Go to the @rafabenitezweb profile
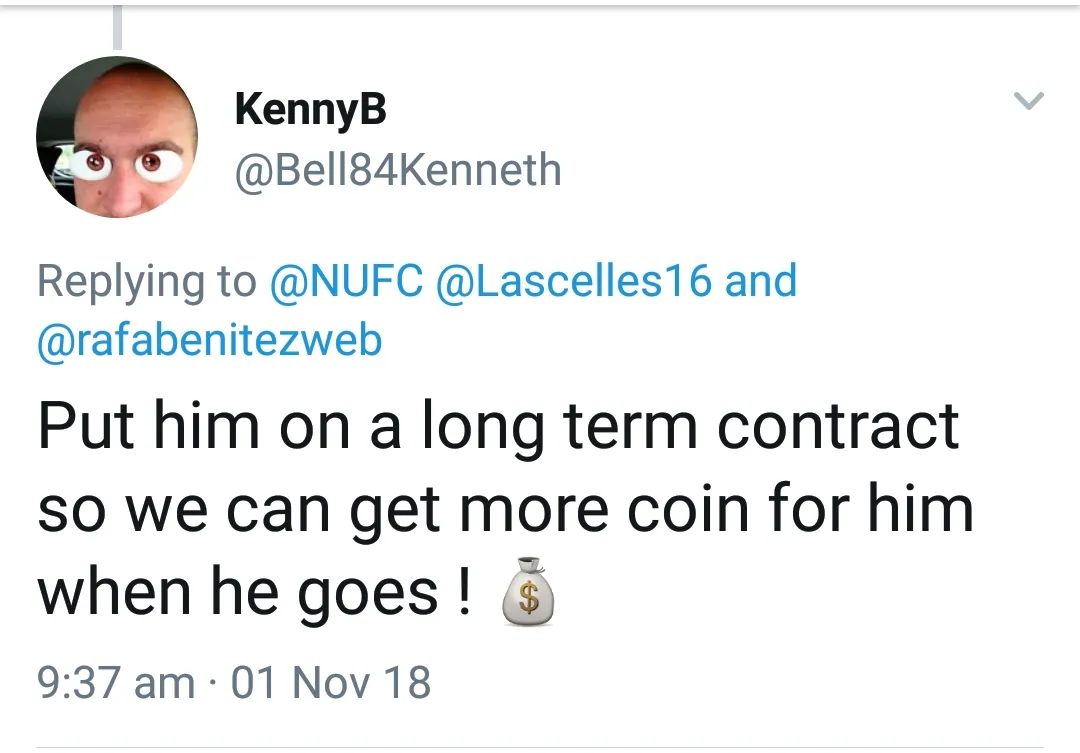 (210, 340)
